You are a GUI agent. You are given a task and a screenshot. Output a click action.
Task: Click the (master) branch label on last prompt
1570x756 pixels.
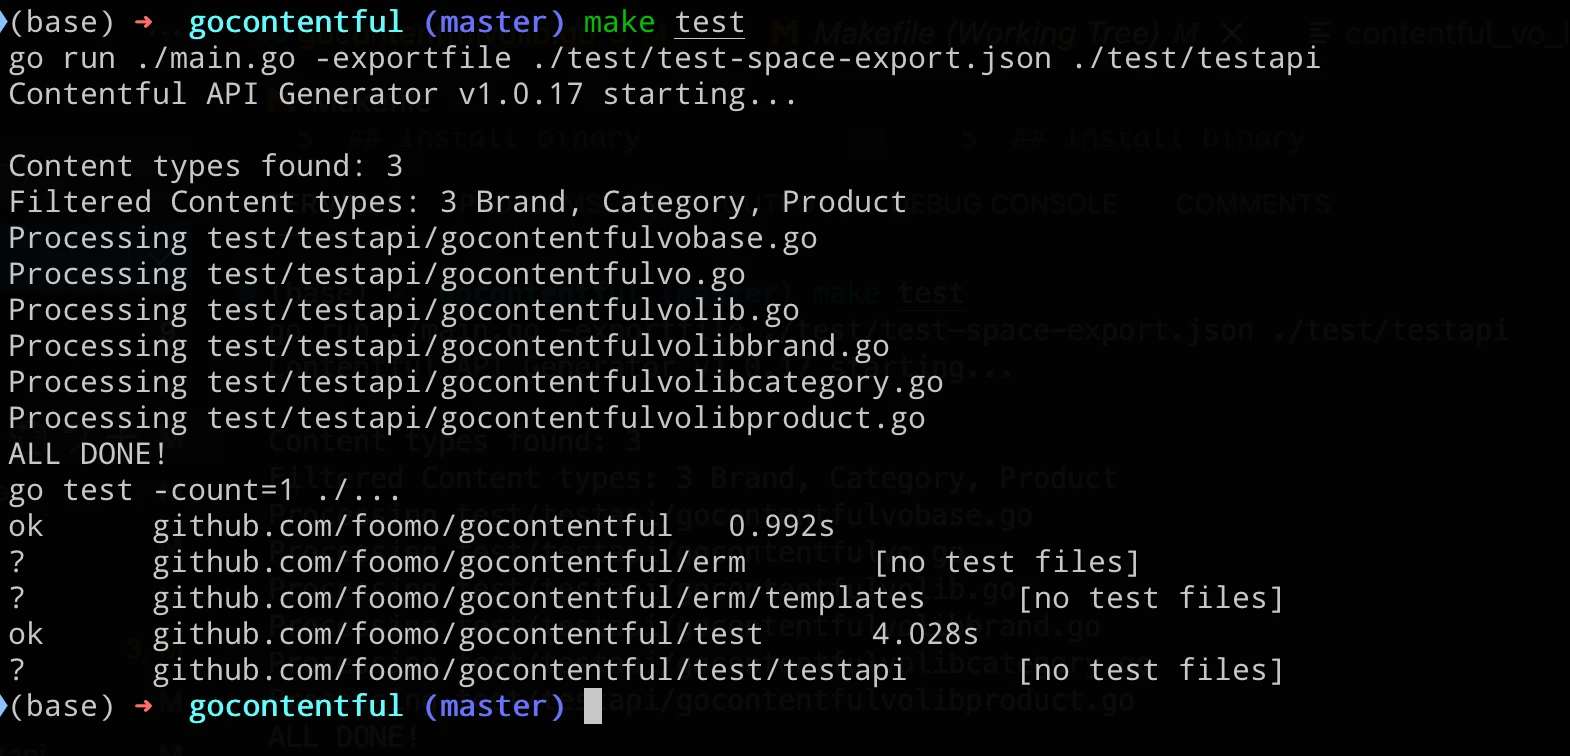click(495, 706)
